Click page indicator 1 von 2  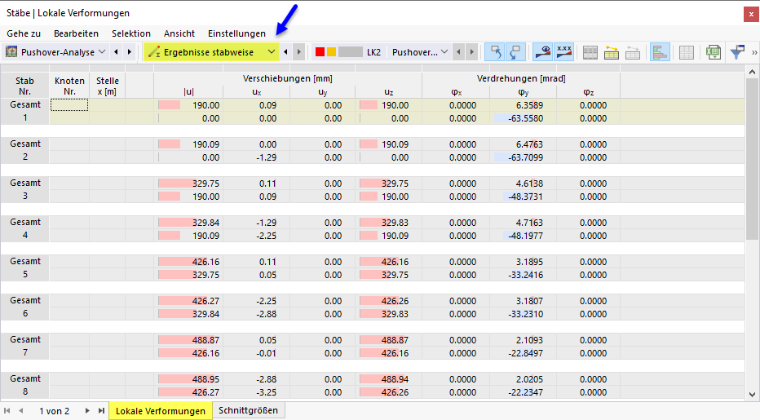tap(54, 411)
